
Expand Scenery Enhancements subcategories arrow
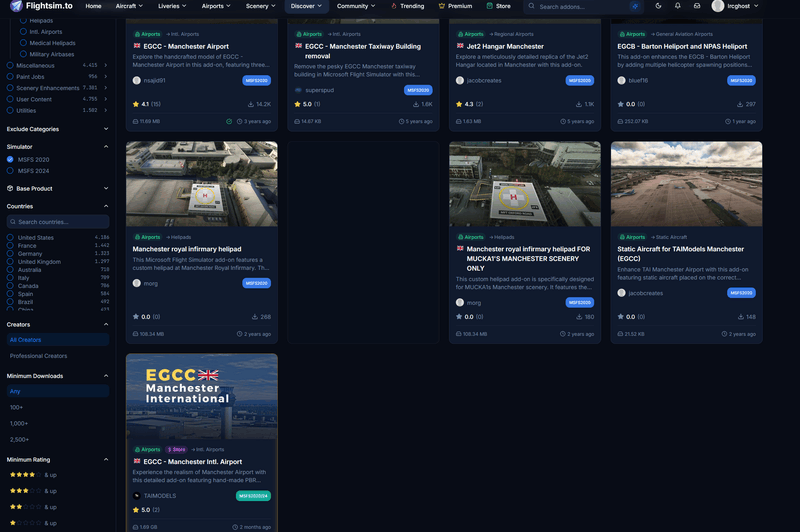[x=106, y=88]
